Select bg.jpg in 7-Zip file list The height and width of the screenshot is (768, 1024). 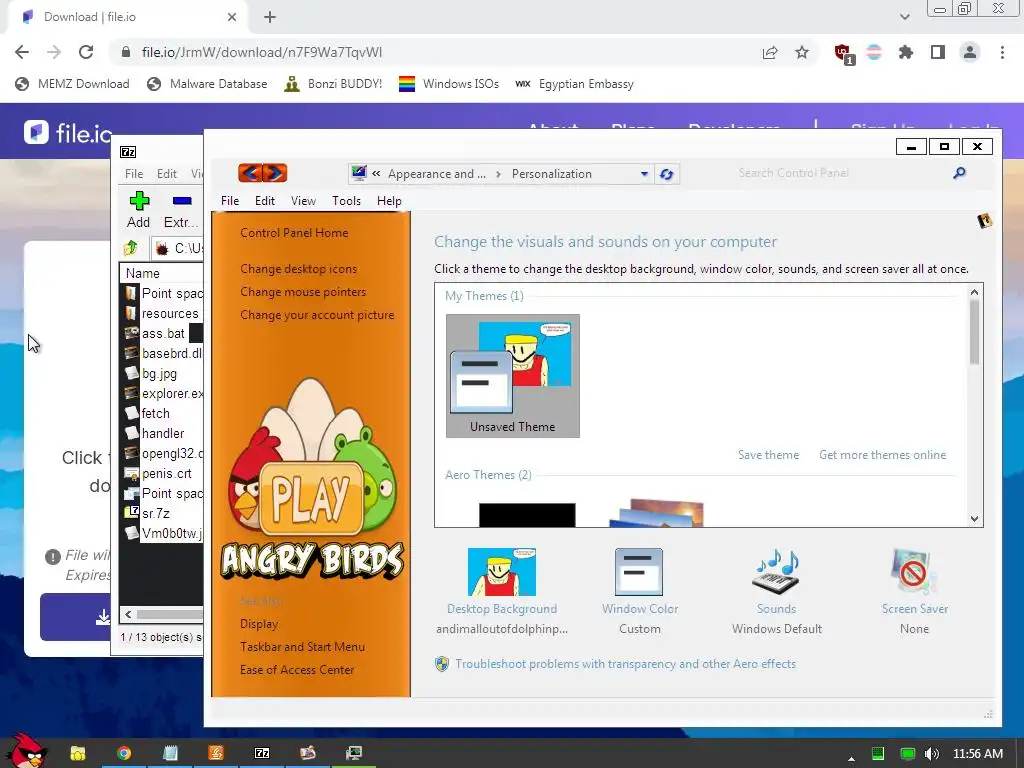pyautogui.click(x=159, y=374)
